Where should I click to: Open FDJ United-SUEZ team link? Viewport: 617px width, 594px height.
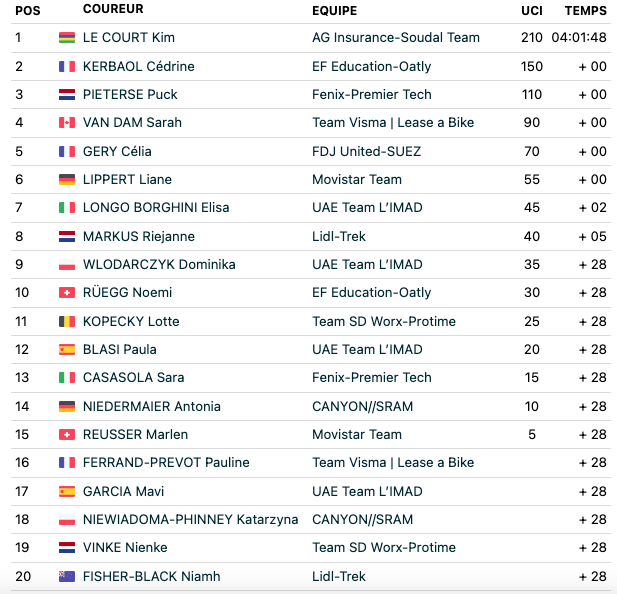366,151
